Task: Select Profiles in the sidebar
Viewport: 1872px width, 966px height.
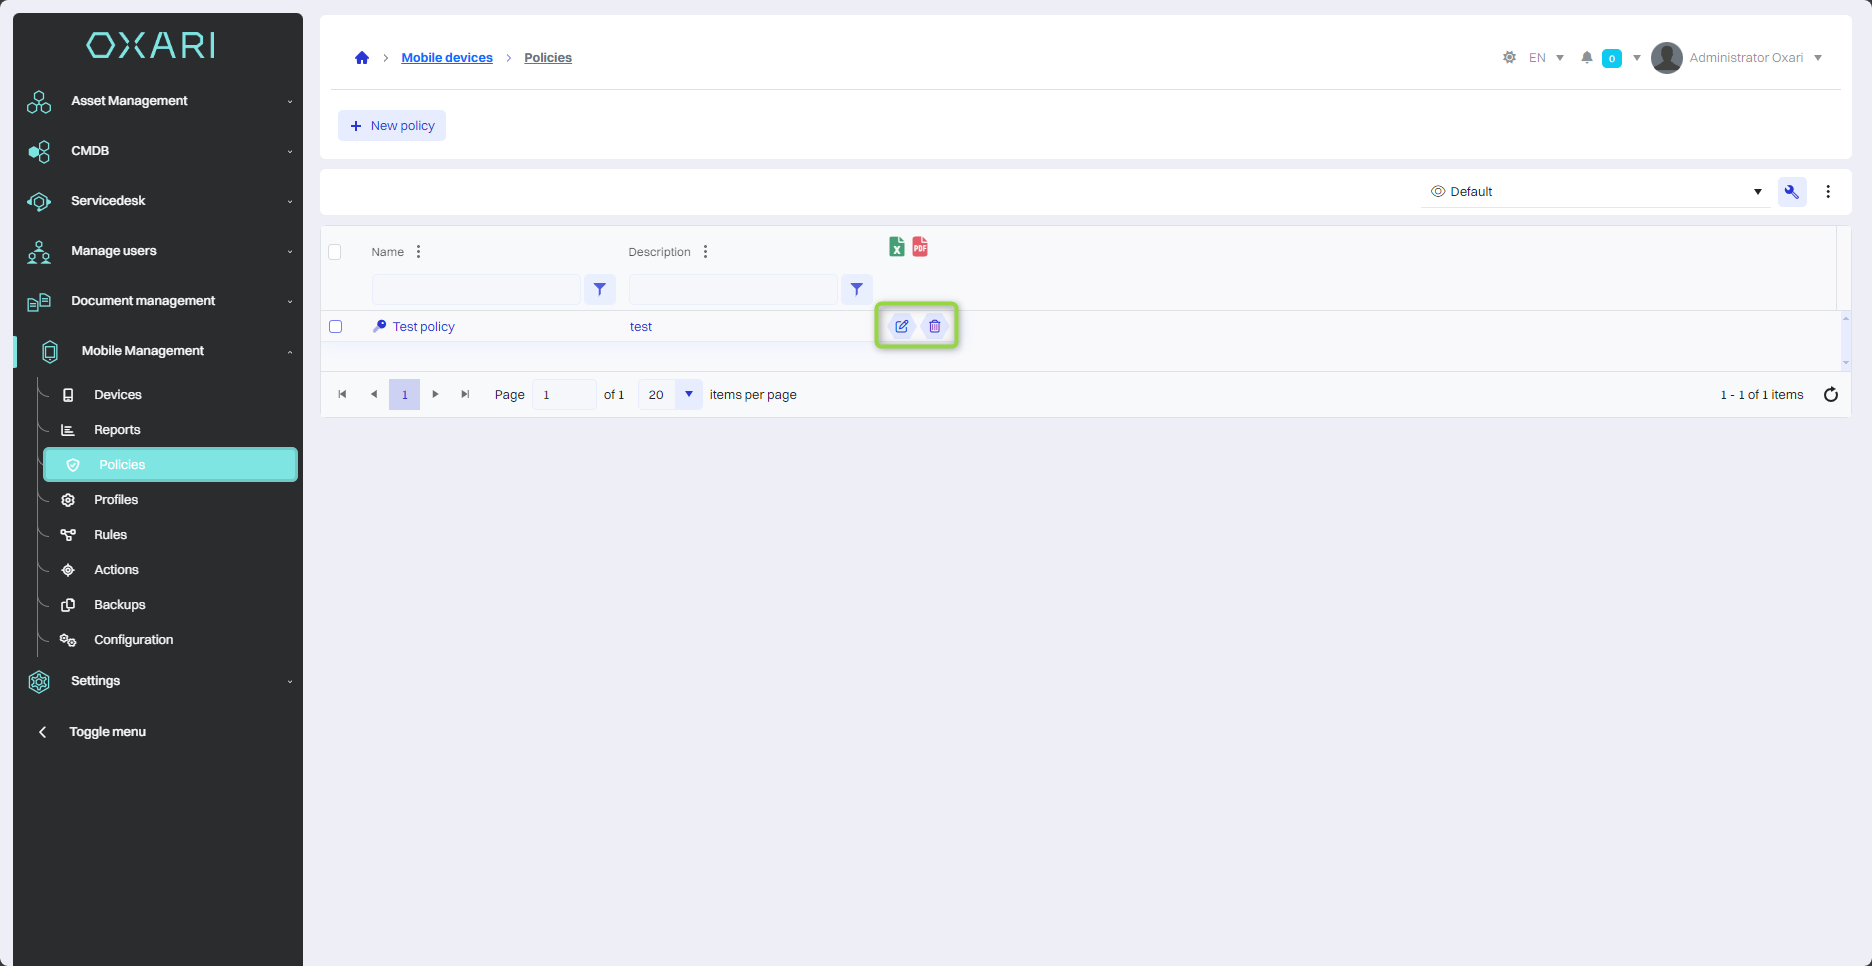Action: (x=116, y=500)
